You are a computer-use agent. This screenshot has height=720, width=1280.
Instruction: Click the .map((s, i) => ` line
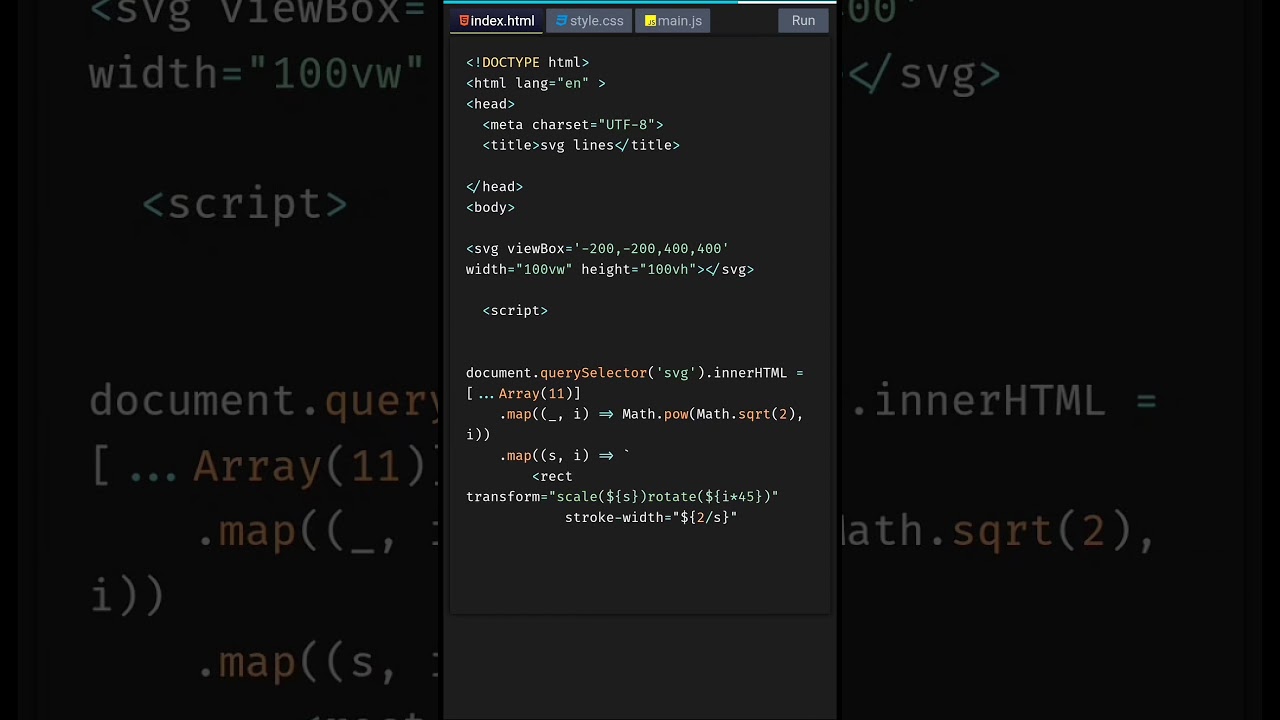click(x=564, y=456)
